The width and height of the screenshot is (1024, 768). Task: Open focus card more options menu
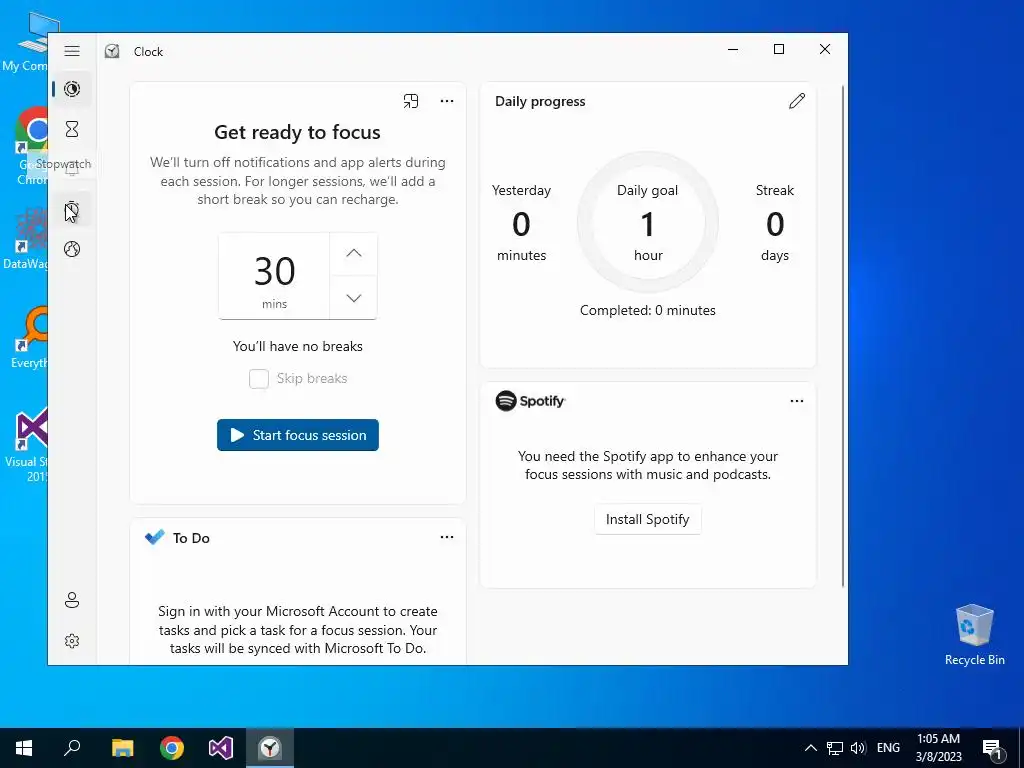point(447,101)
